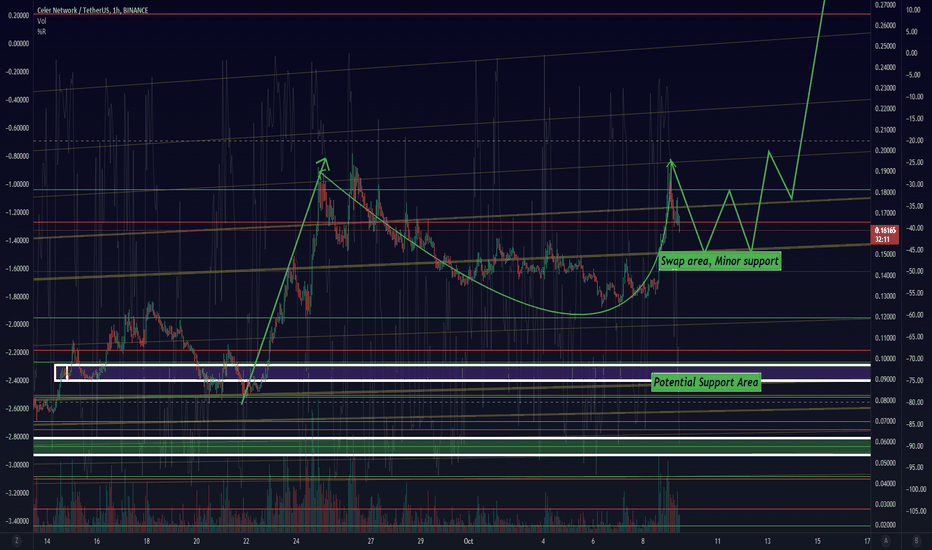Click the 0.05000 price scale value

885,463
